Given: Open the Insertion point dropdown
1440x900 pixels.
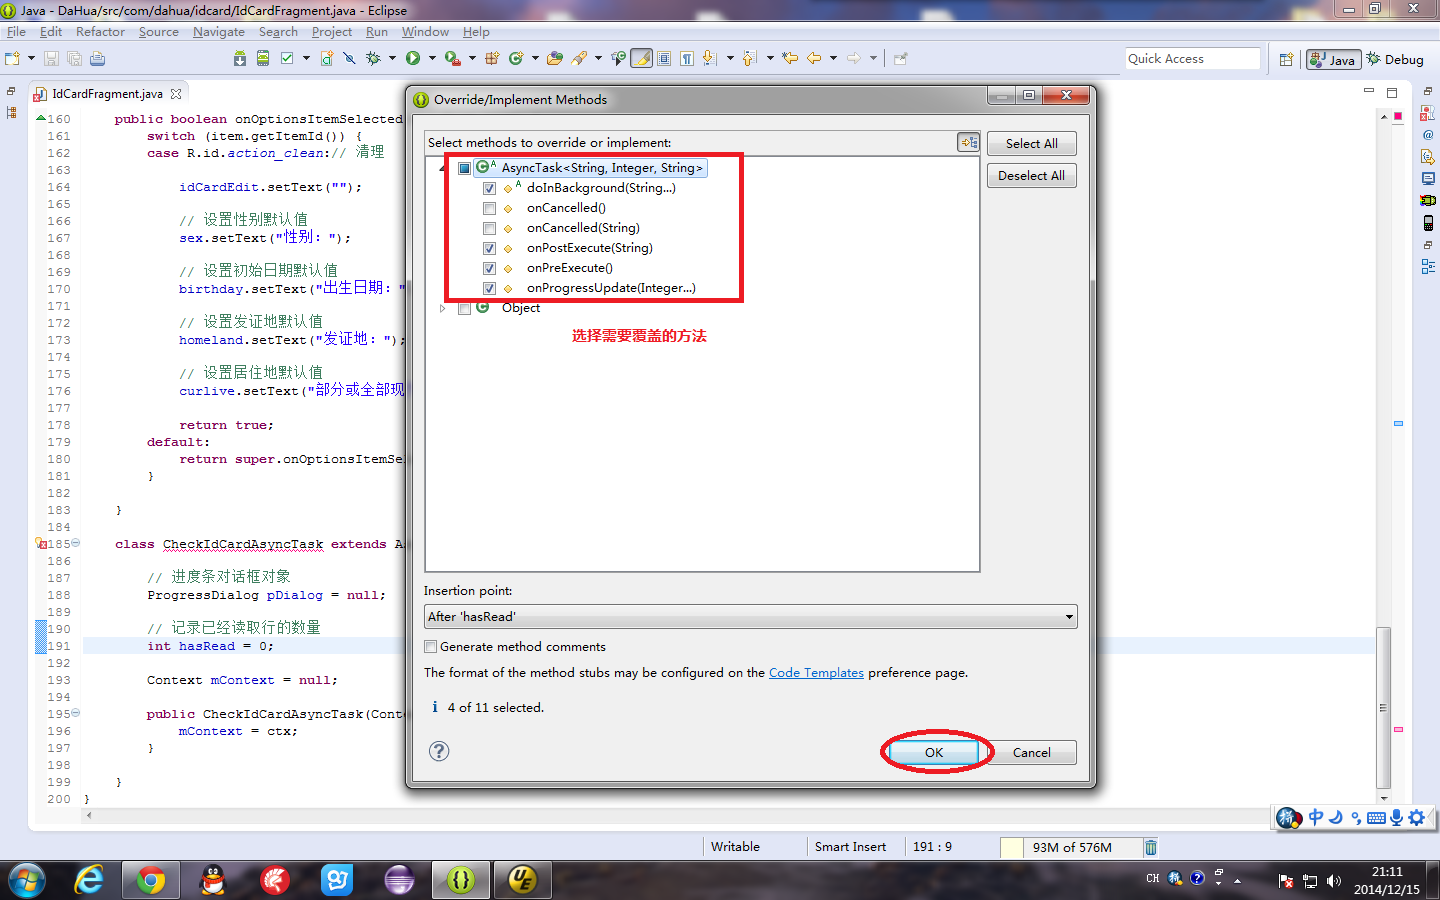Looking at the screenshot, I should (x=1069, y=617).
